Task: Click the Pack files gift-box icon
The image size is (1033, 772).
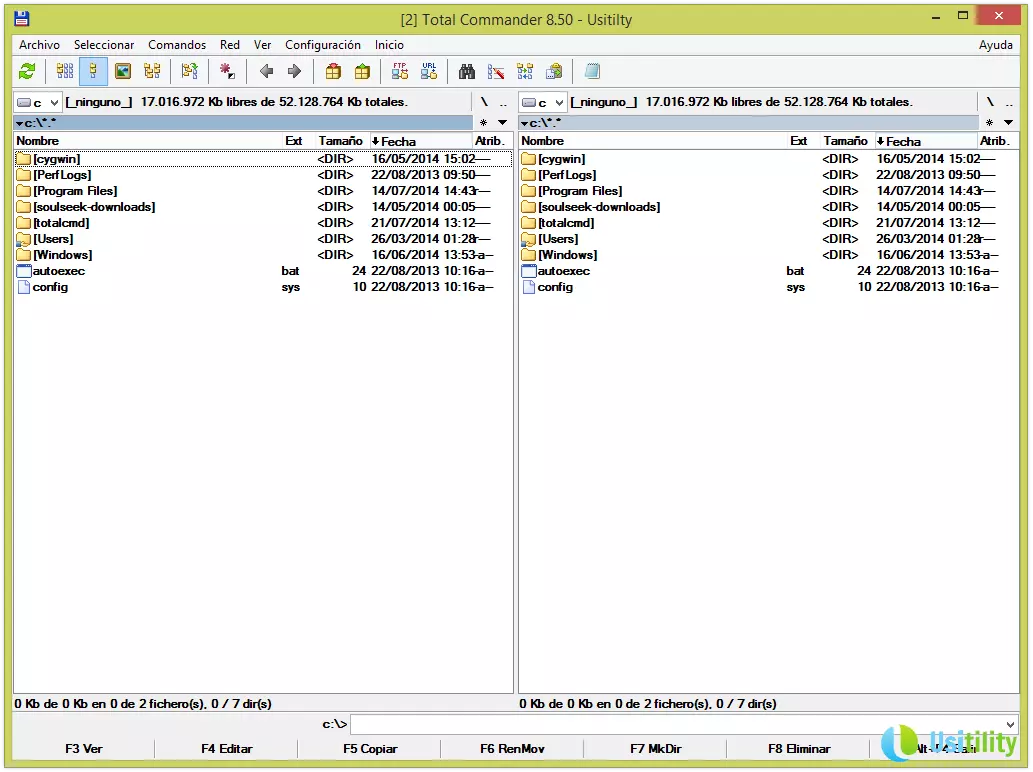Action: tap(334, 71)
